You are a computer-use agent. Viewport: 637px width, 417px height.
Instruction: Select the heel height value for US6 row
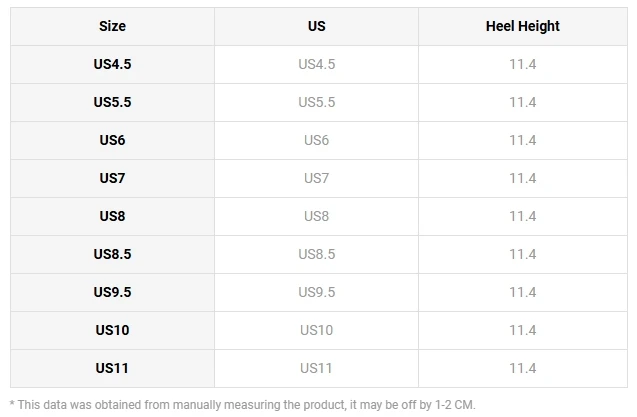(522, 140)
